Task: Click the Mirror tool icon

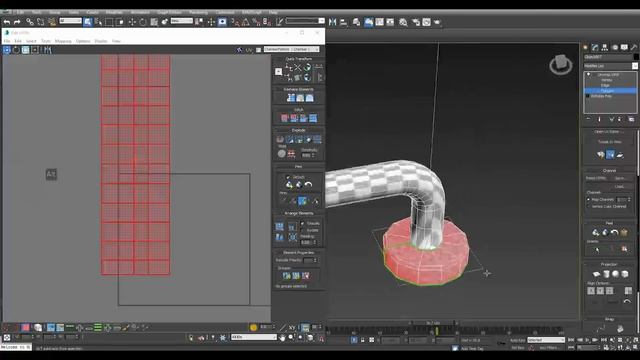Action: (333, 22)
